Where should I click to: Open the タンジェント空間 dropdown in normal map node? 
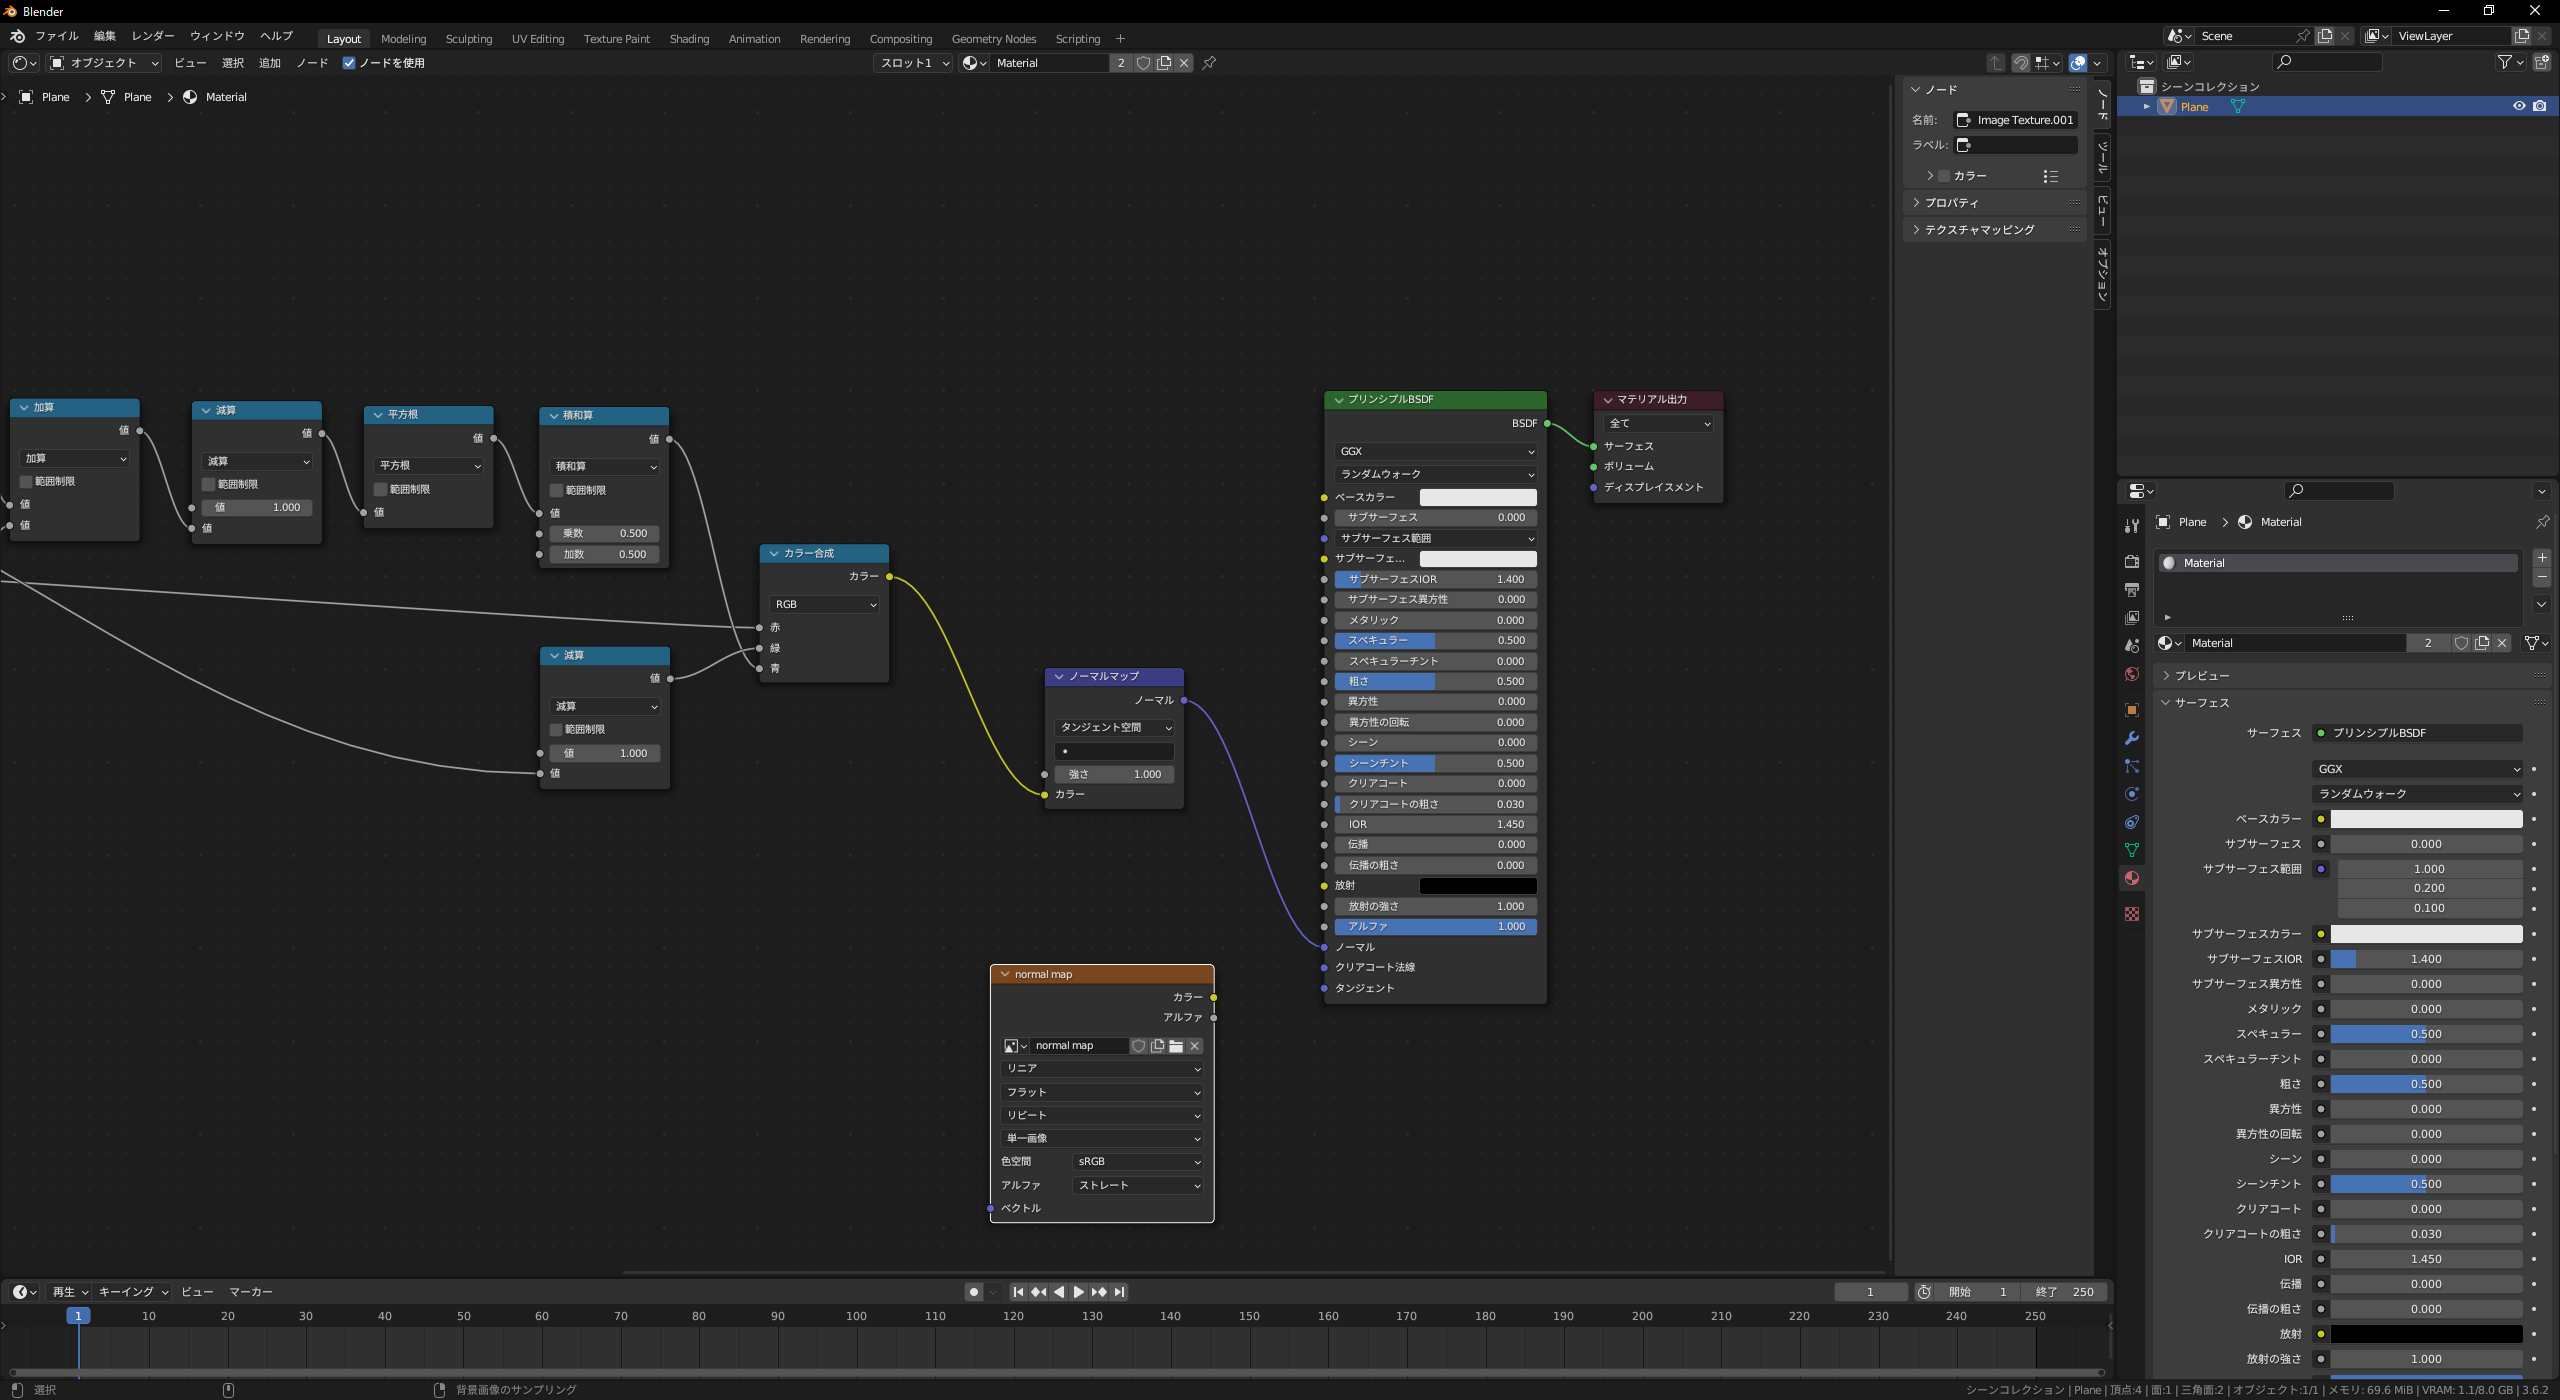(x=1114, y=727)
